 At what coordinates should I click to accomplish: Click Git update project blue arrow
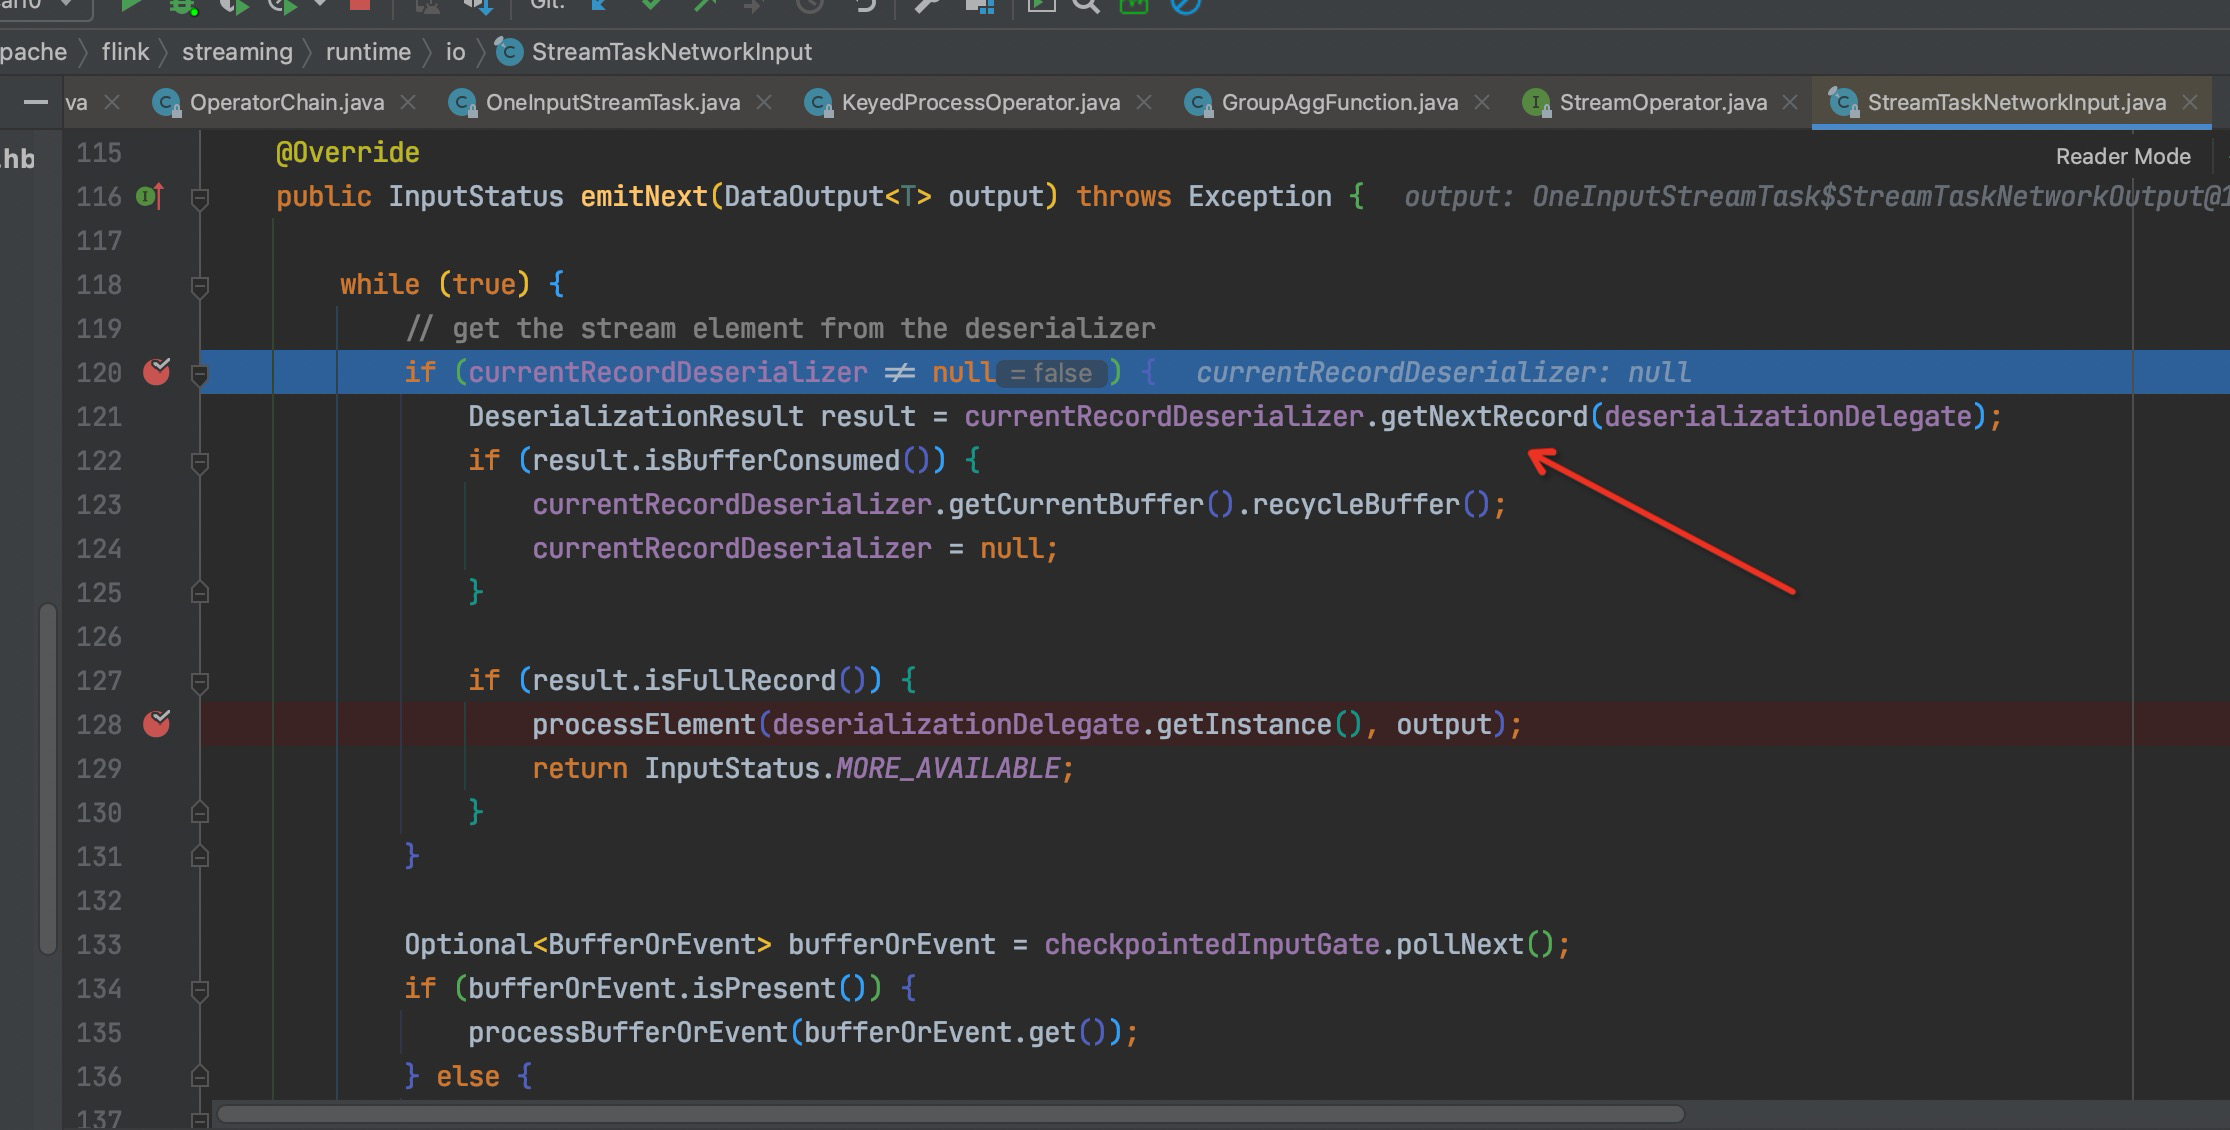600,5
